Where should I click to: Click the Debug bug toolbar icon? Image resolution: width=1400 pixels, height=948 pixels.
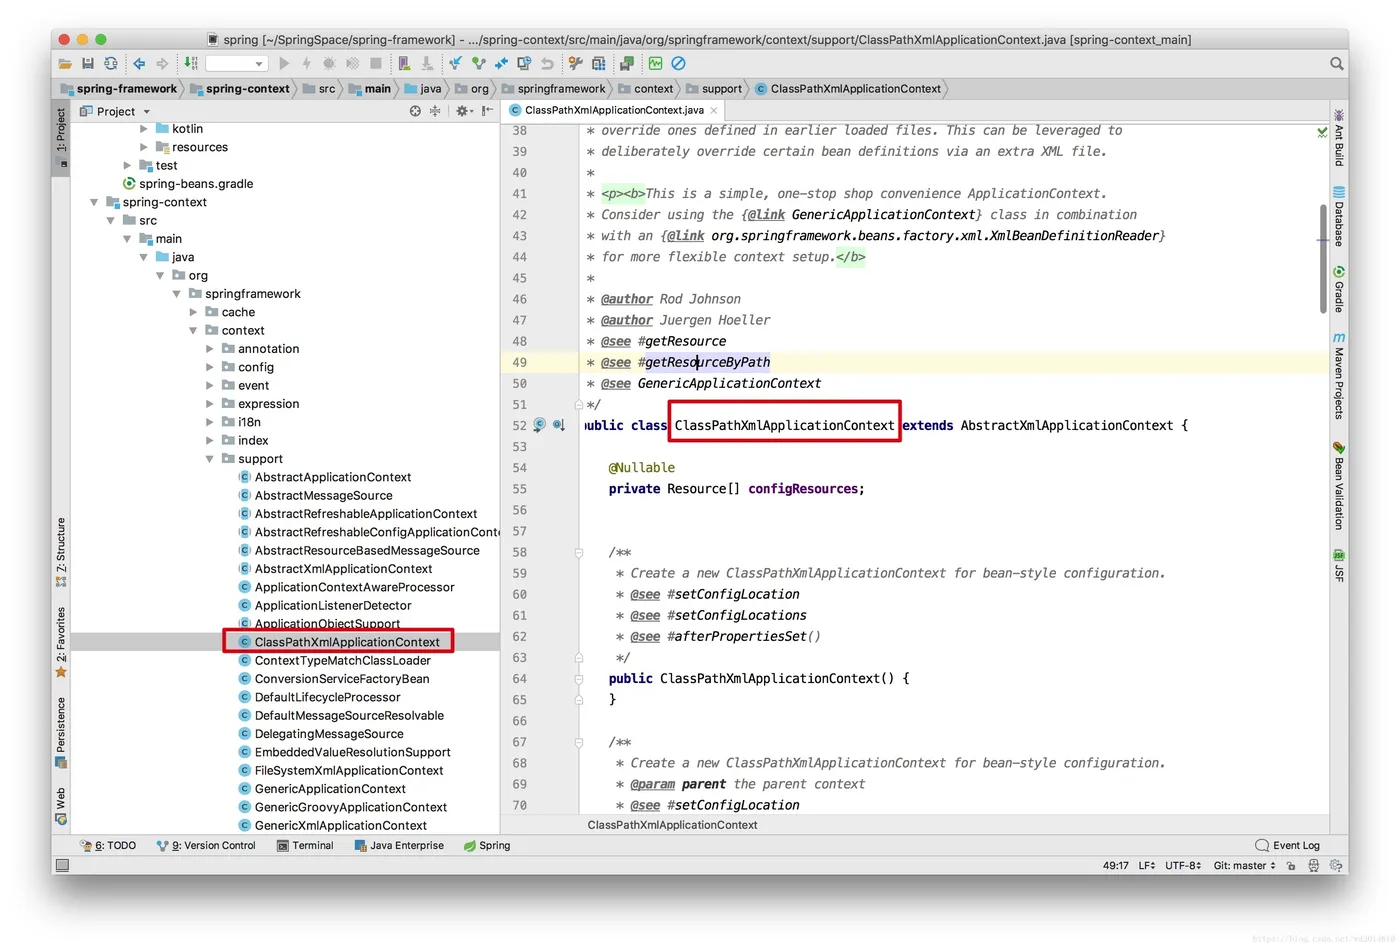[328, 63]
